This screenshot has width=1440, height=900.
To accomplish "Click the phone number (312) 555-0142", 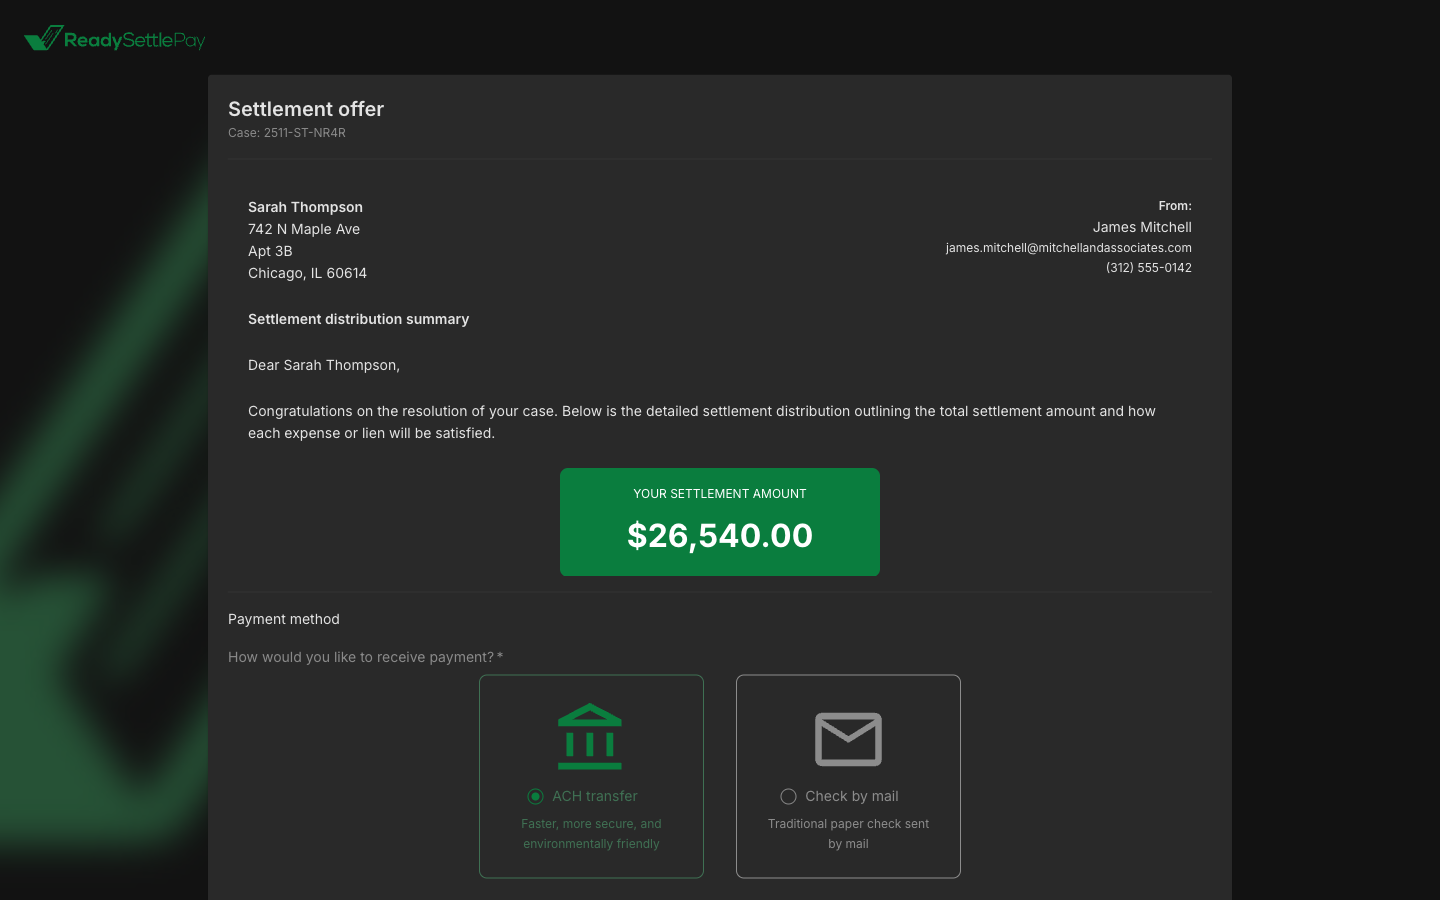I will click(x=1149, y=267).
